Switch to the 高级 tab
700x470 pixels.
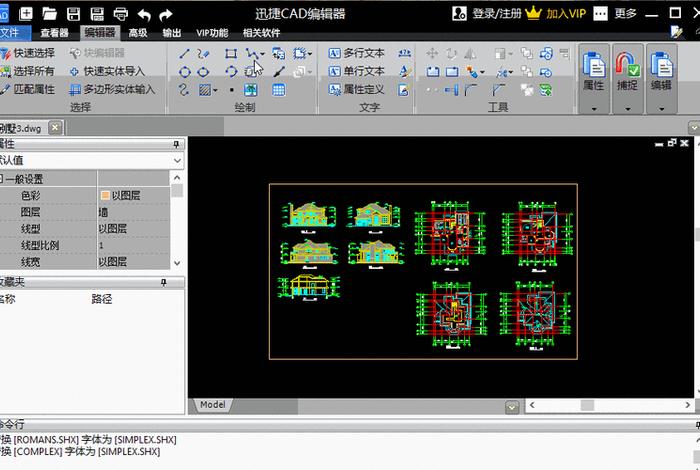tap(138, 33)
